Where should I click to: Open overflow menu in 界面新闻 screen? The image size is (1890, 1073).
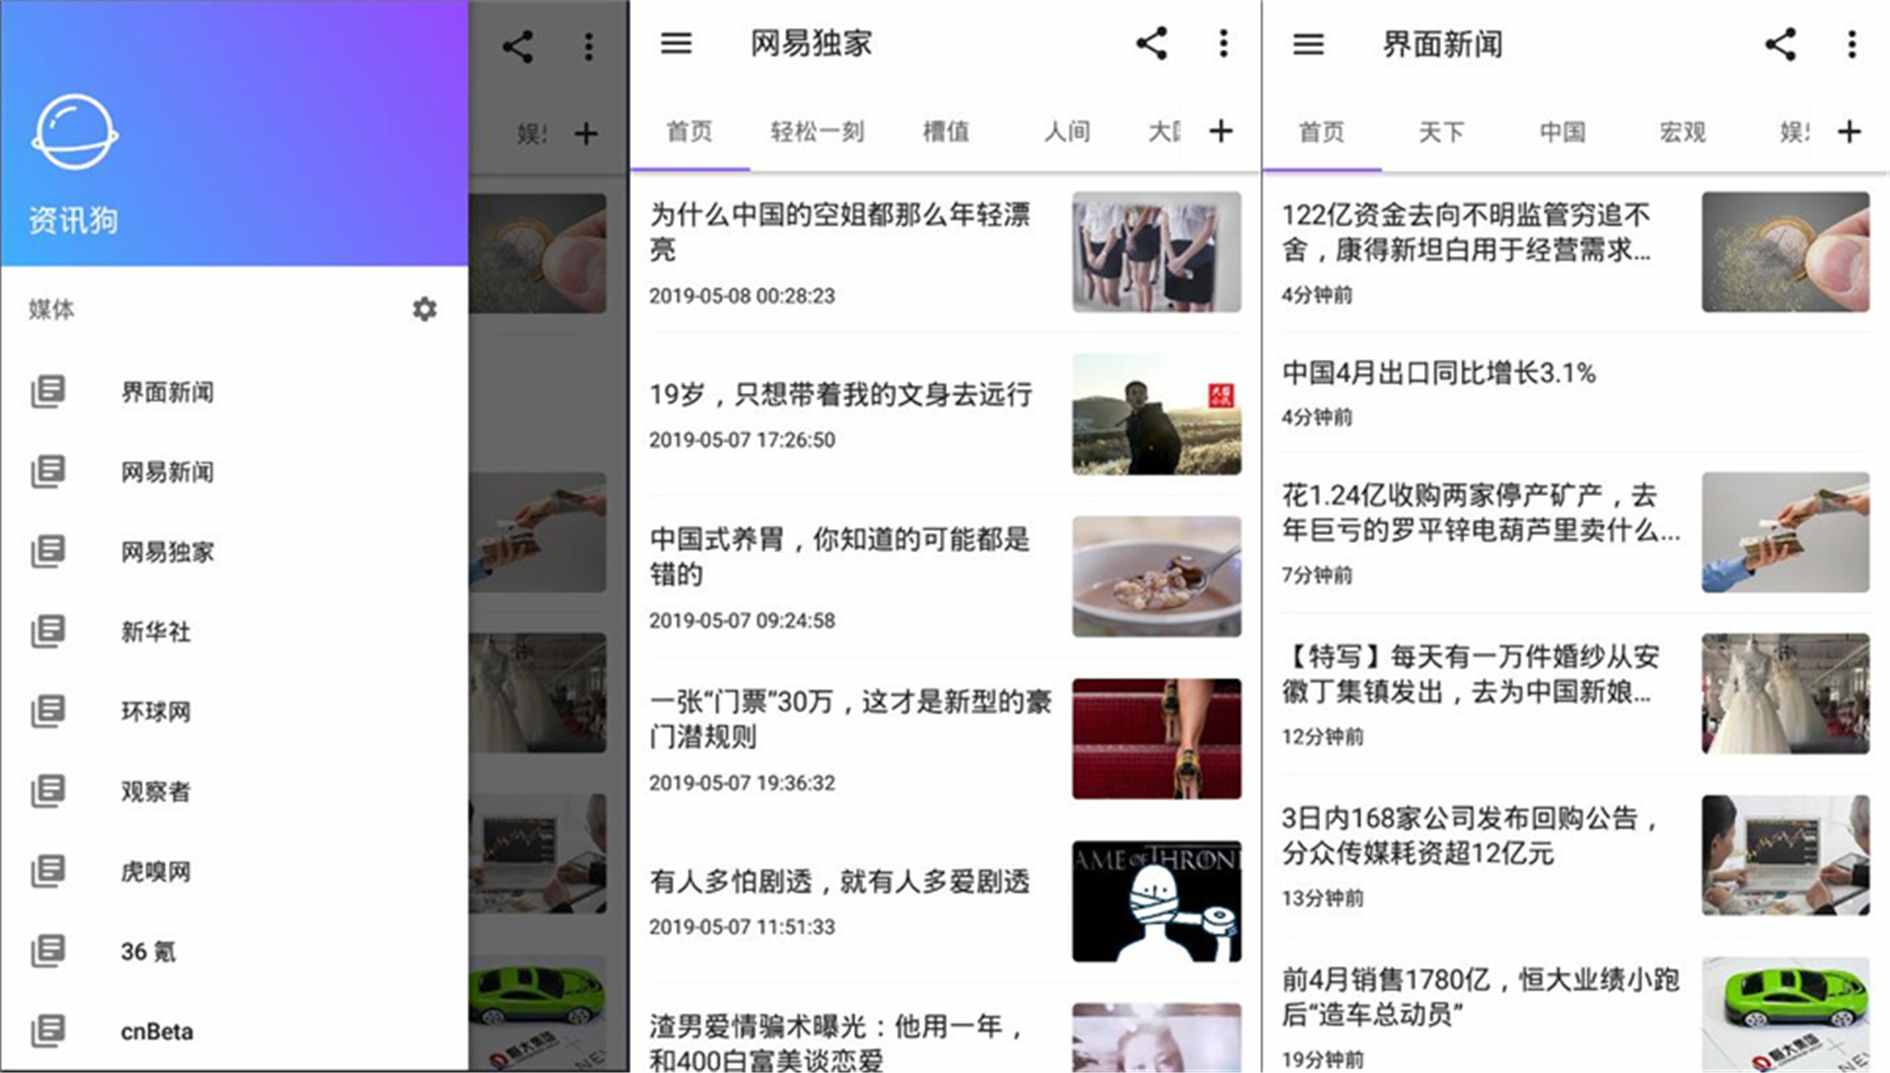pyautogui.click(x=1852, y=44)
